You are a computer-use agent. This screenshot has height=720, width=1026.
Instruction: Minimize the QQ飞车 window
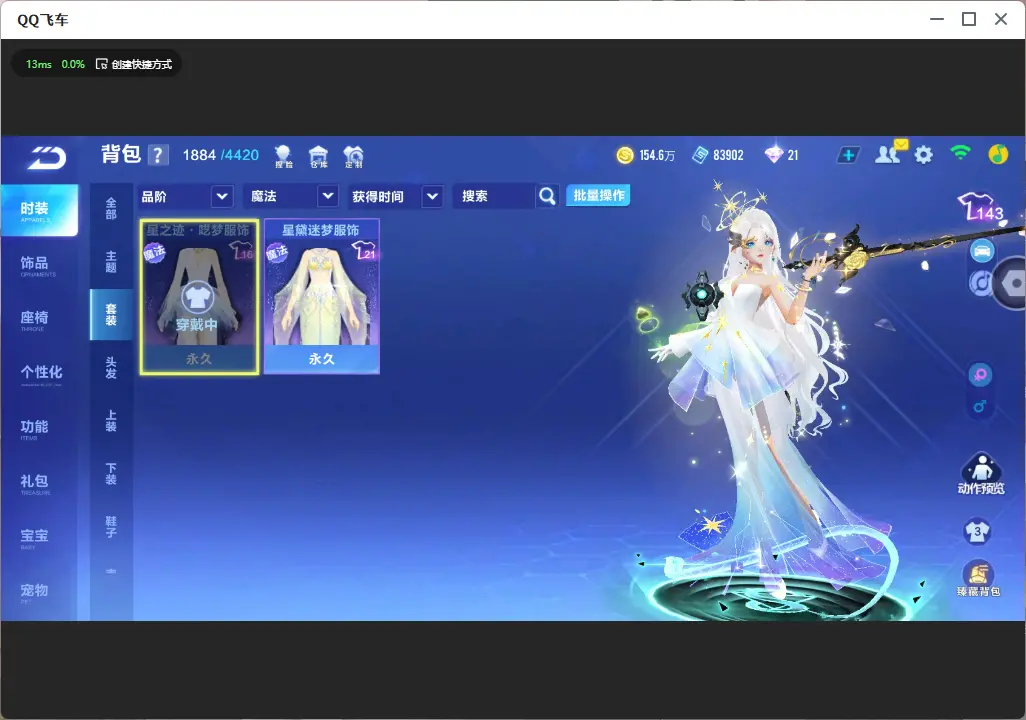937,20
